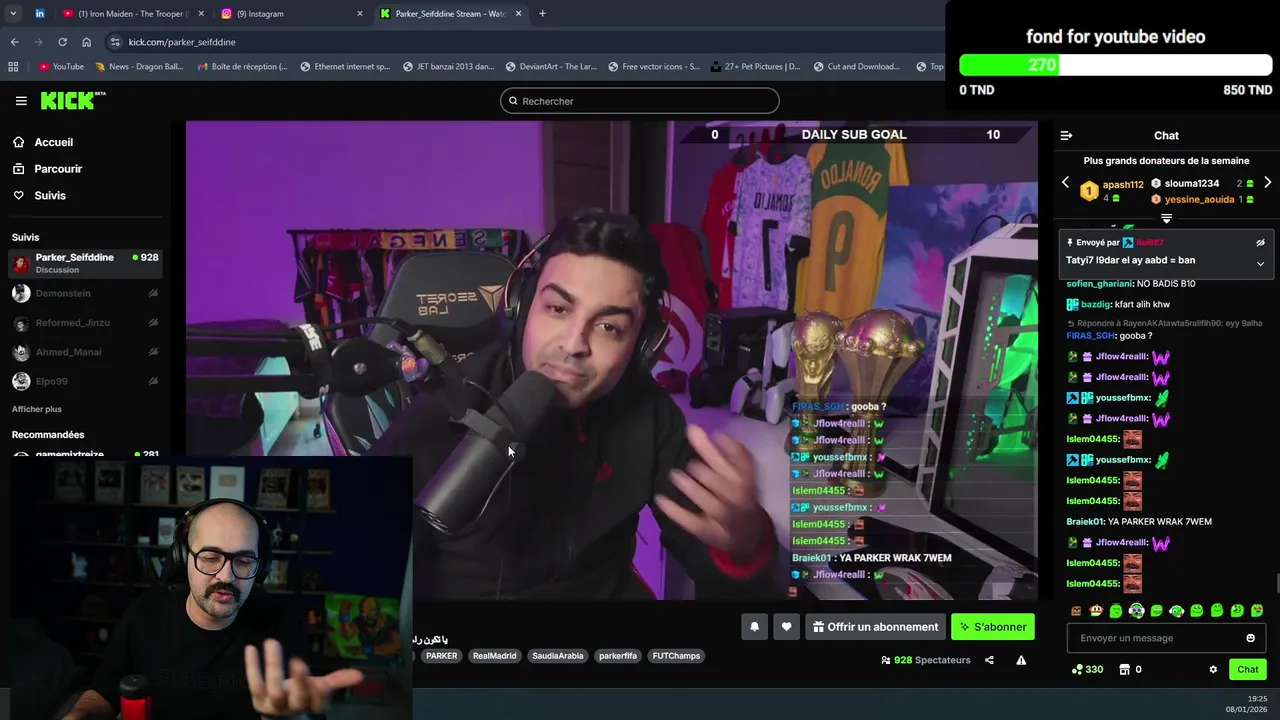Open Boîte de réception bookmark
The image size is (1280, 720).
[x=243, y=67]
